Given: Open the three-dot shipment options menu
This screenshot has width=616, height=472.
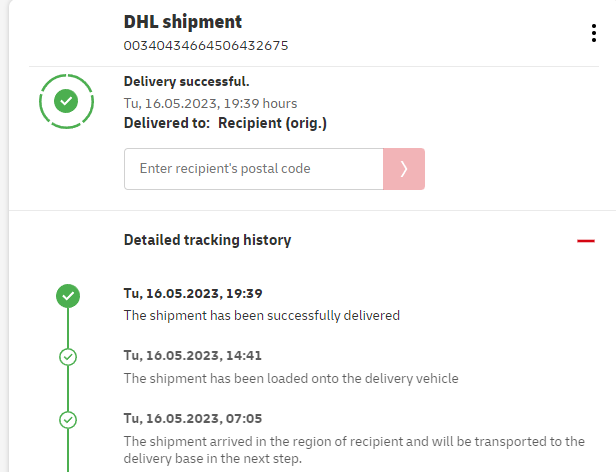Looking at the screenshot, I should [x=594, y=33].
